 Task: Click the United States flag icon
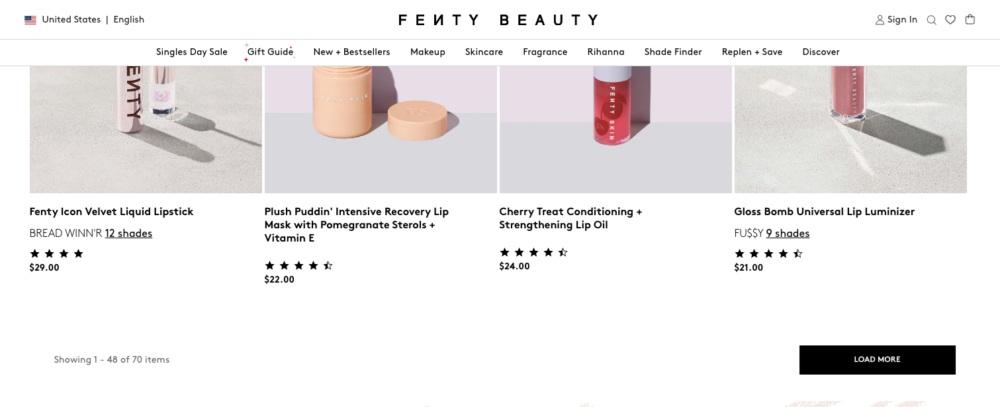coord(30,20)
